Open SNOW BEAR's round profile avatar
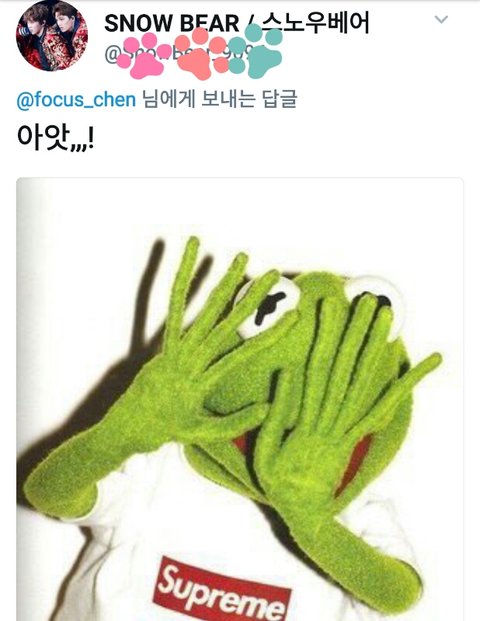Screen dimensions: 480x621 tap(52, 36)
